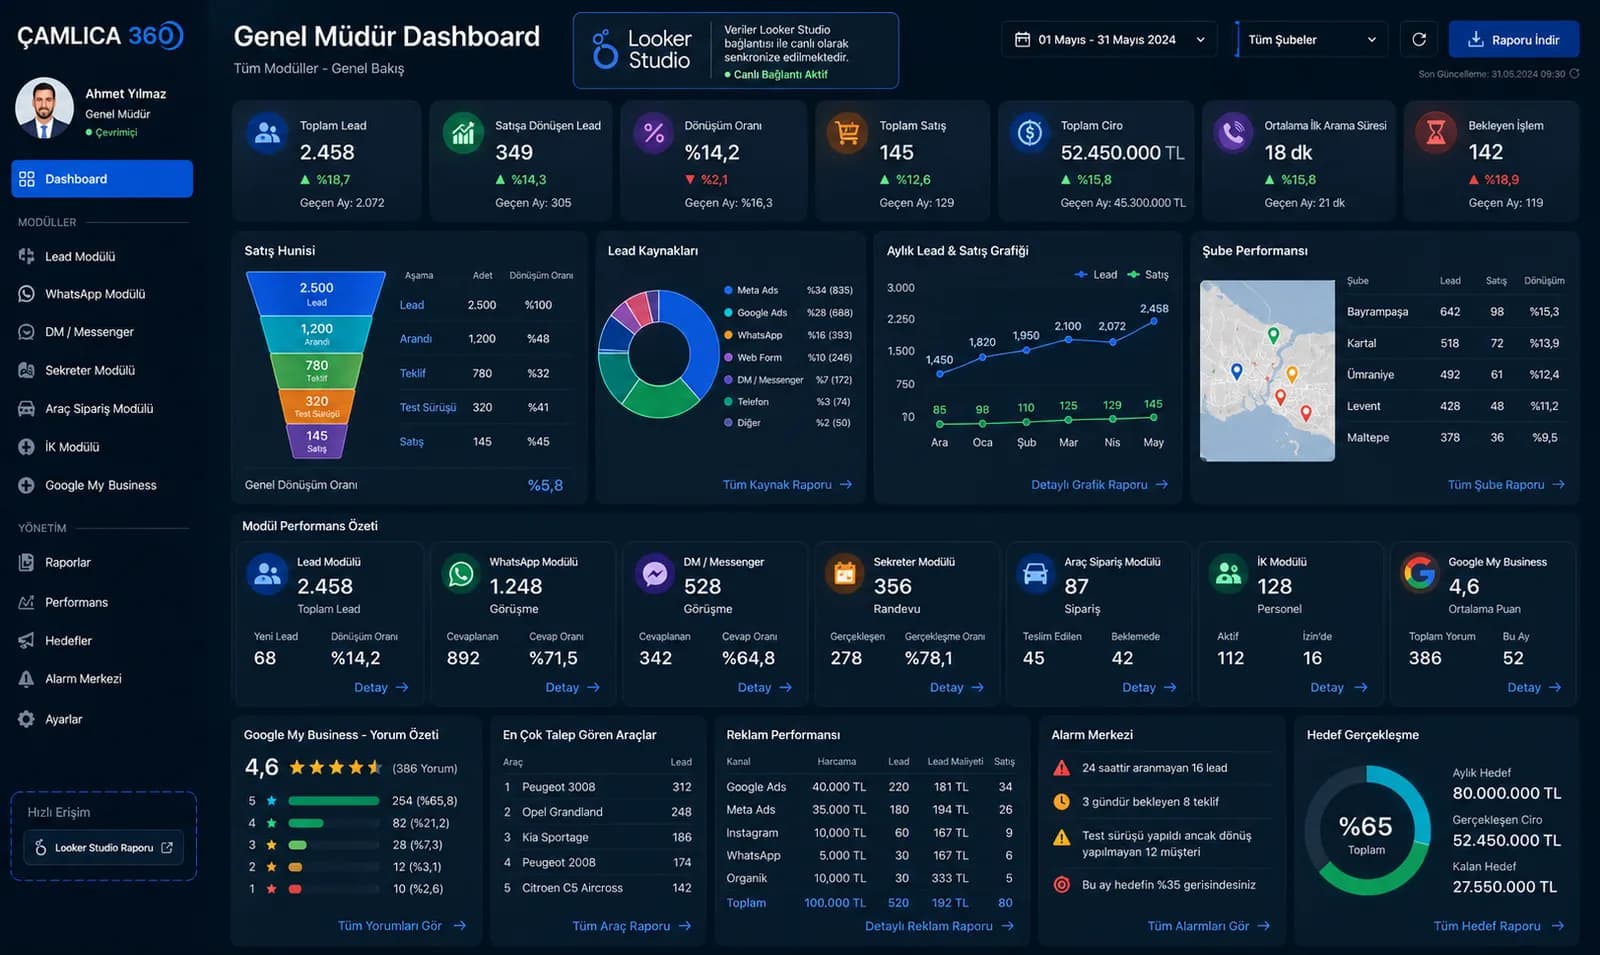Click Ahmet Yılmaz profile avatar
The height and width of the screenshot is (955, 1600).
click(45, 108)
